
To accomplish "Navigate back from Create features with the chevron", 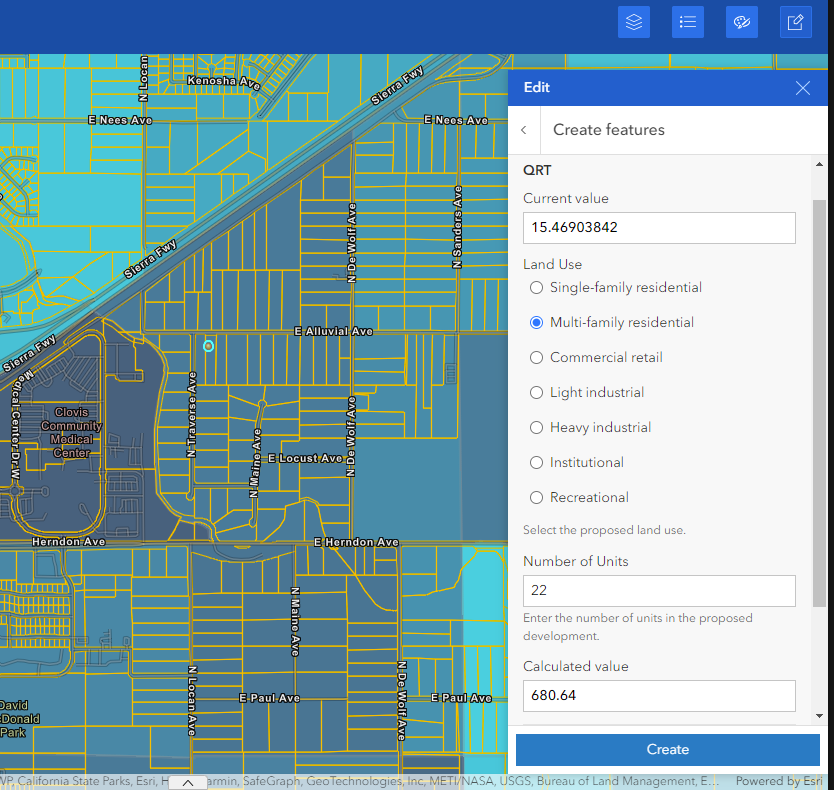I will tap(523, 130).
